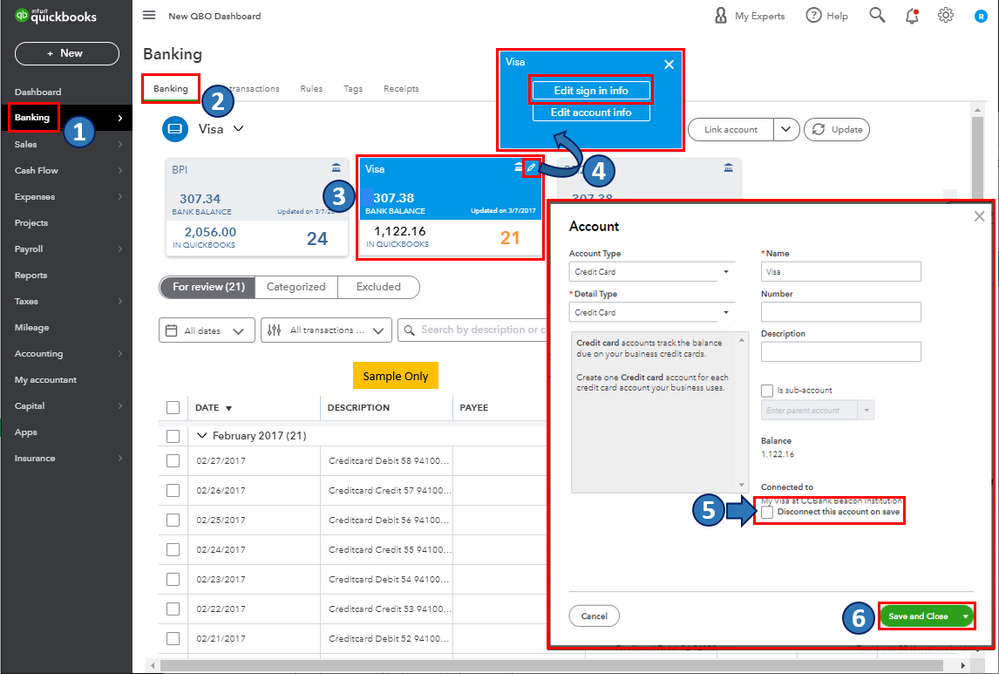Click the account Number input field
This screenshot has width=999, height=674.
pos(840,312)
